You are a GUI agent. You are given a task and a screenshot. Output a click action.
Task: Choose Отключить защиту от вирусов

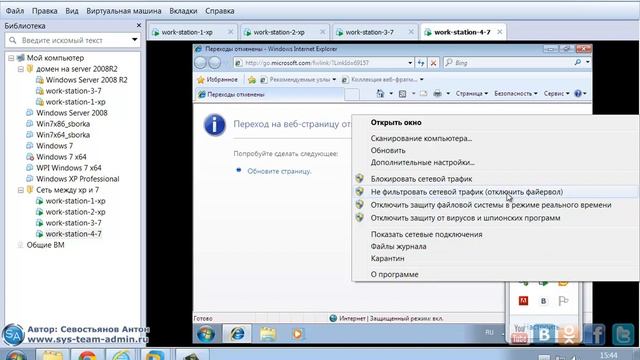pos(465,218)
